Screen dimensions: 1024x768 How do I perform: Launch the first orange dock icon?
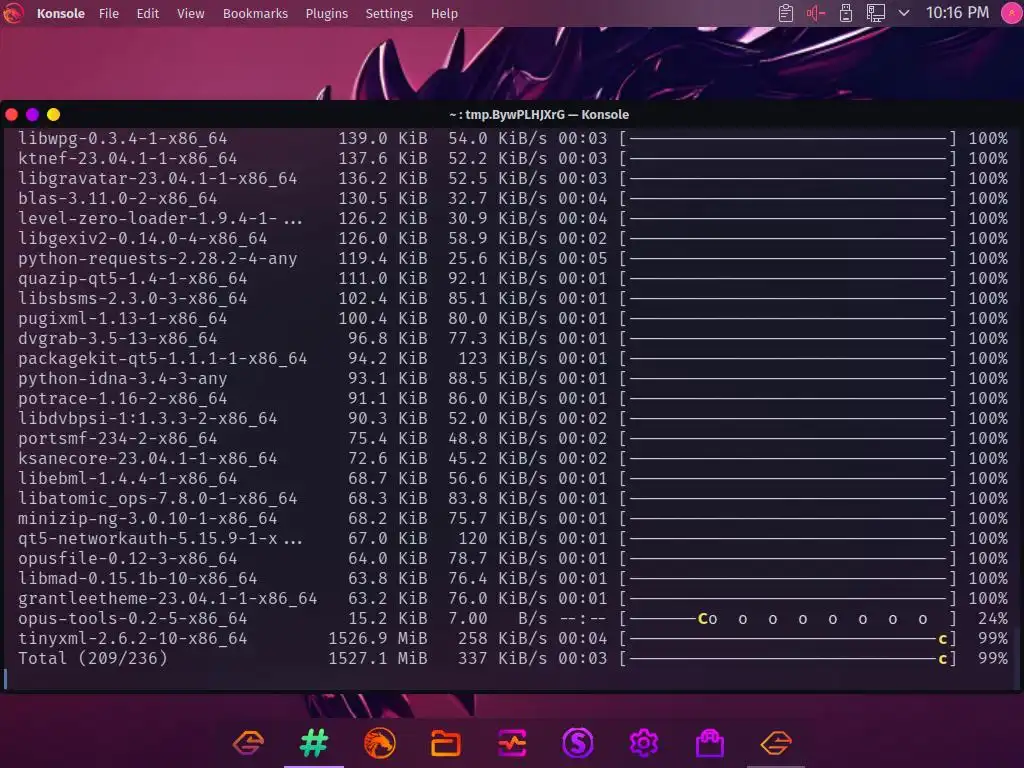(248, 743)
